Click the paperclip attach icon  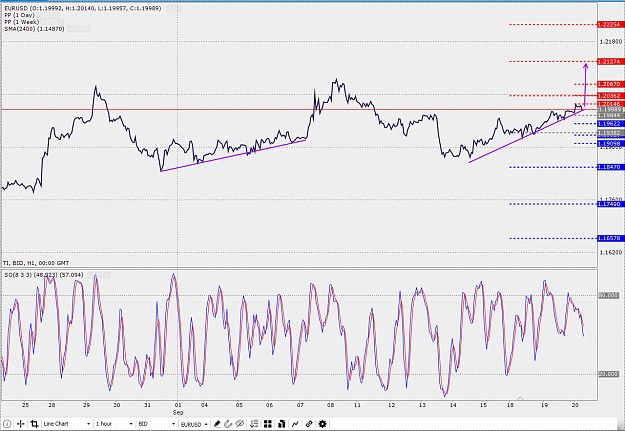coord(228,424)
